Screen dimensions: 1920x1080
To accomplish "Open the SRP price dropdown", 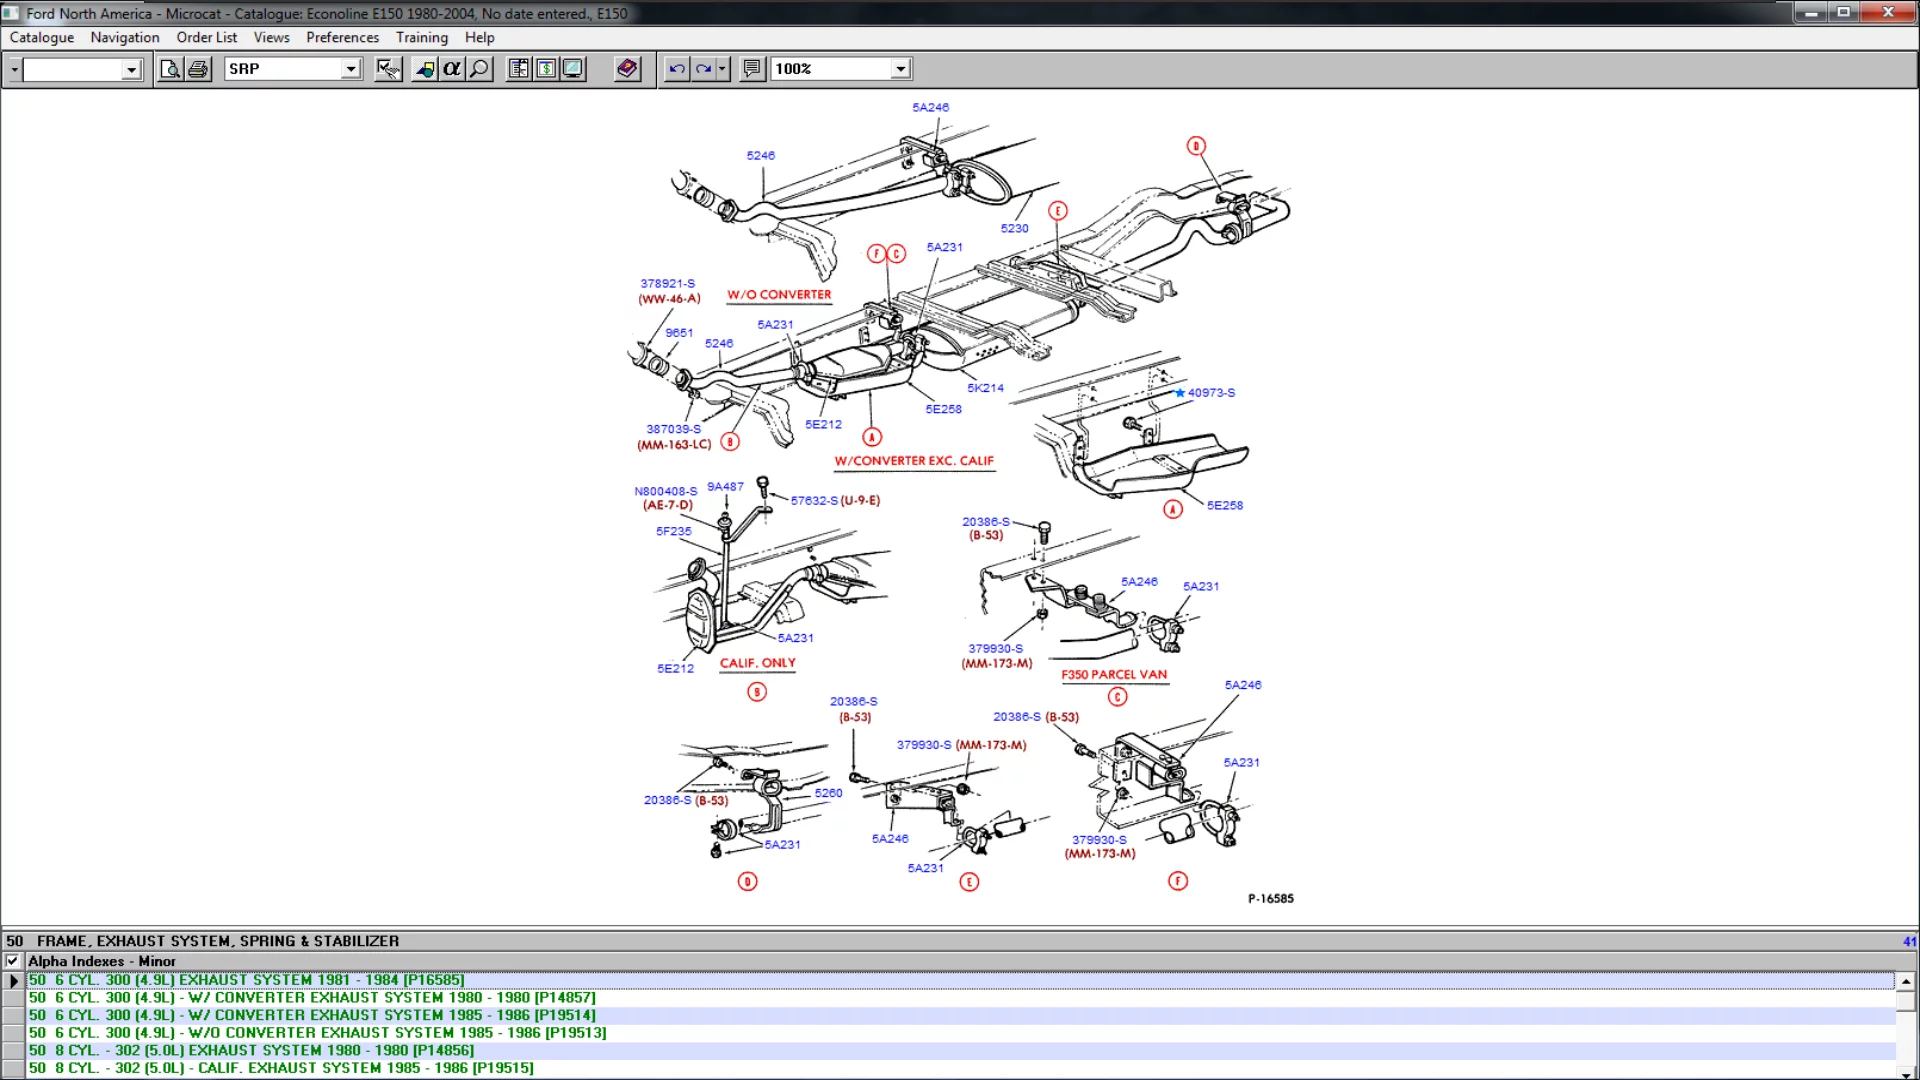I will [x=351, y=69].
